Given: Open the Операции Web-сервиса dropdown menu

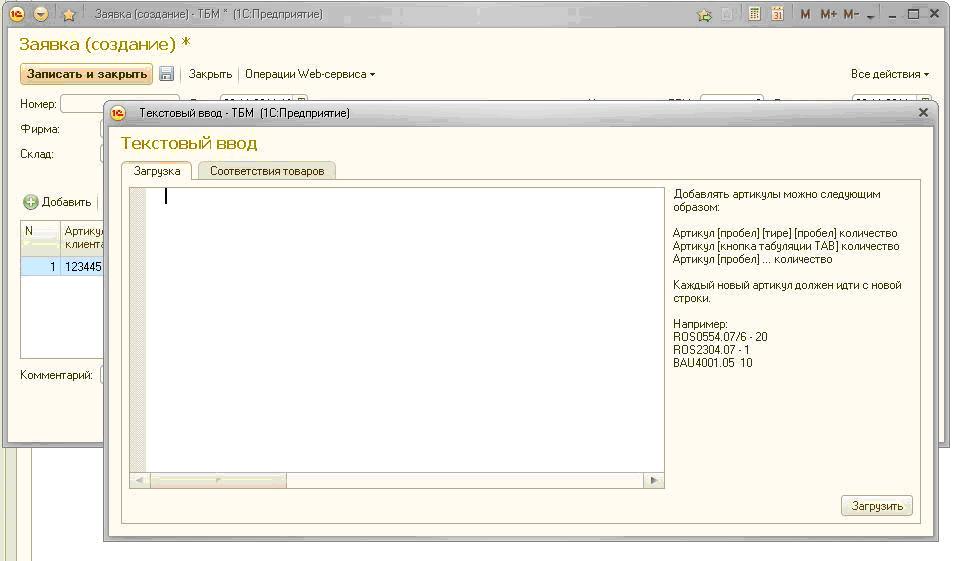Looking at the screenshot, I should [310, 74].
